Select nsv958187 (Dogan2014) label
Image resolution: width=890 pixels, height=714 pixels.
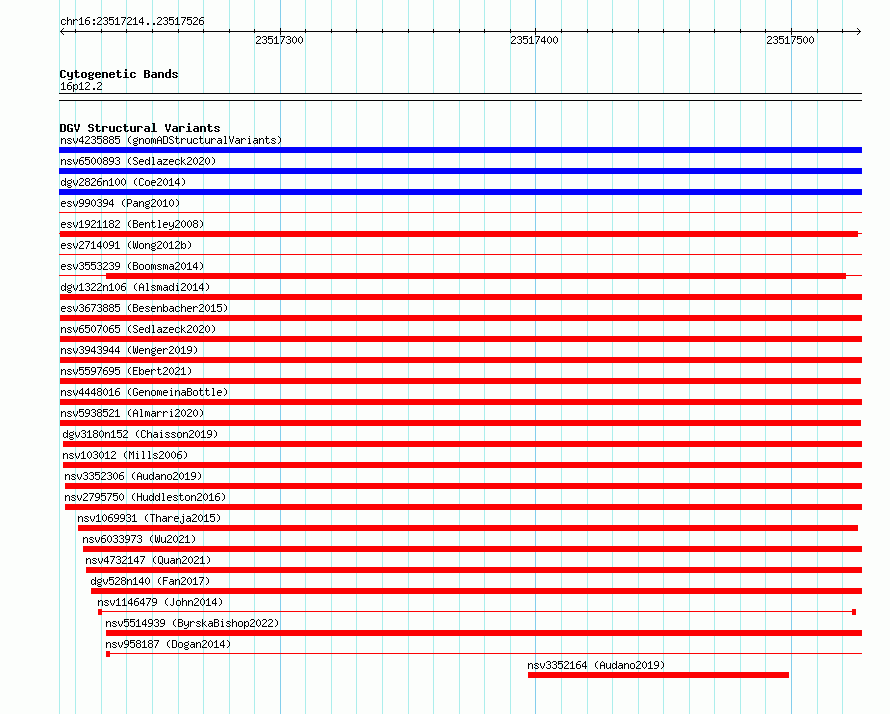point(168,644)
